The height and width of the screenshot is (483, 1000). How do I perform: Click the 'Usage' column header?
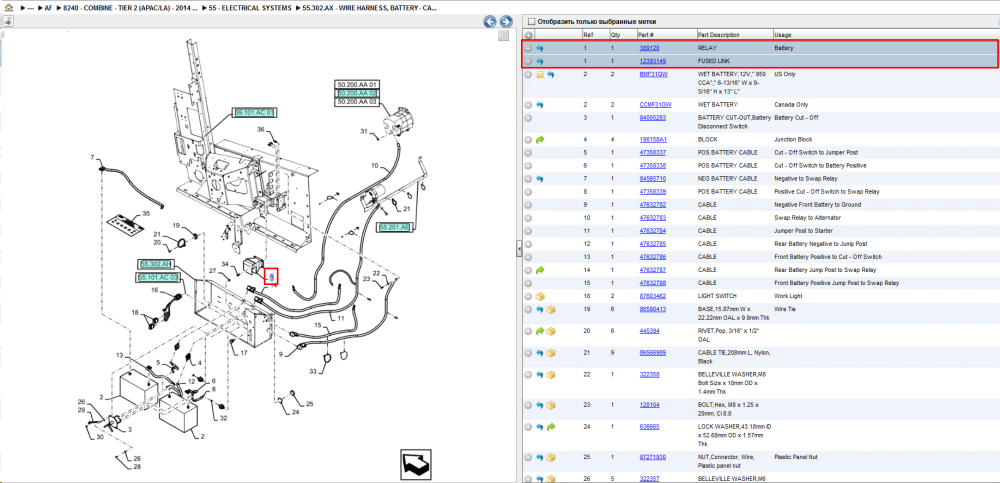point(783,34)
